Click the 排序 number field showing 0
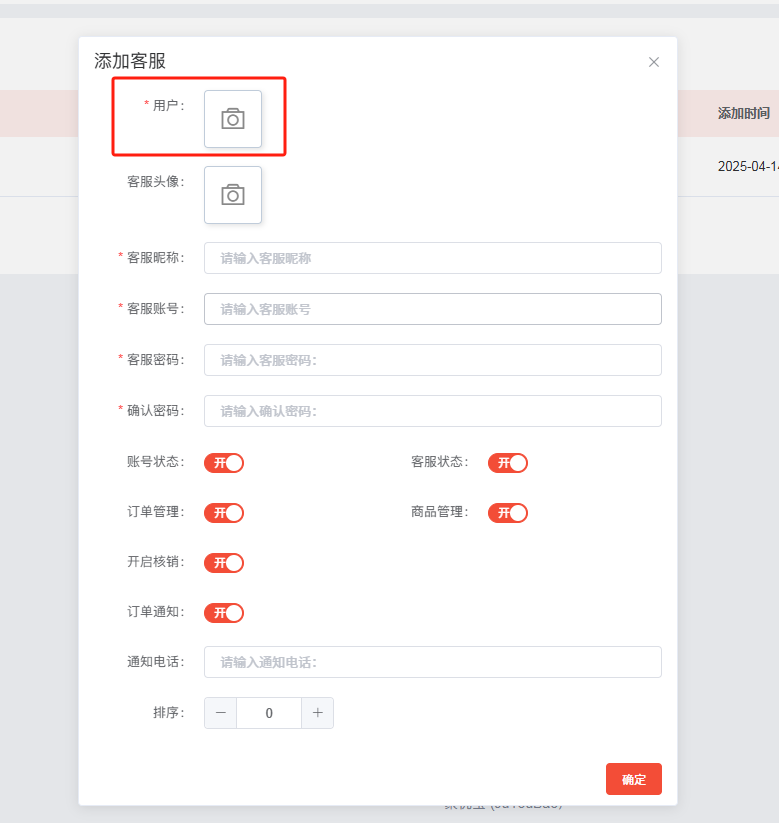This screenshot has width=779, height=823. click(269, 712)
